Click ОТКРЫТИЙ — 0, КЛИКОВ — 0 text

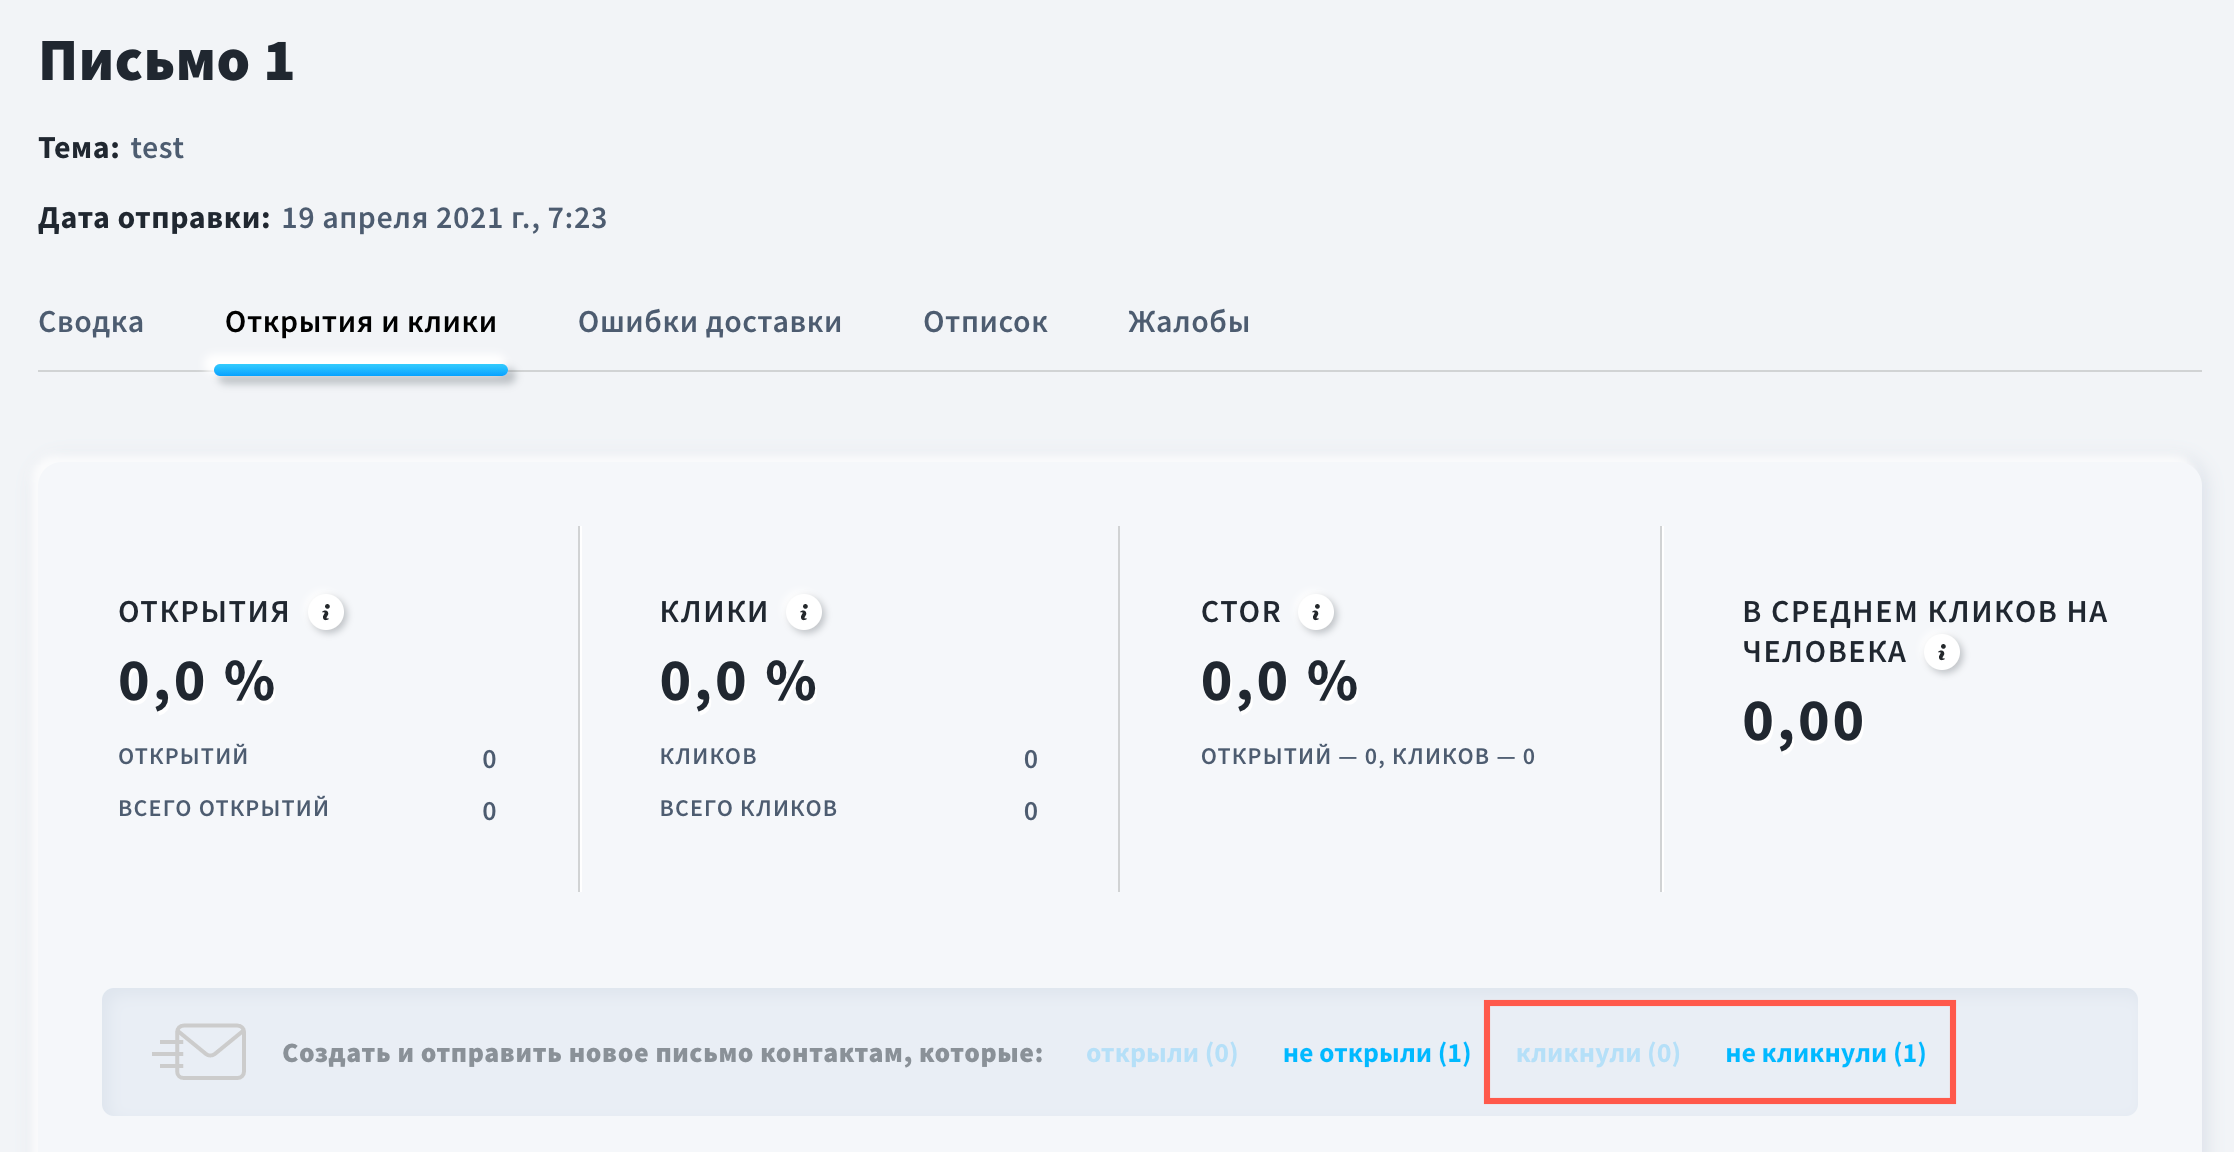click(1368, 756)
